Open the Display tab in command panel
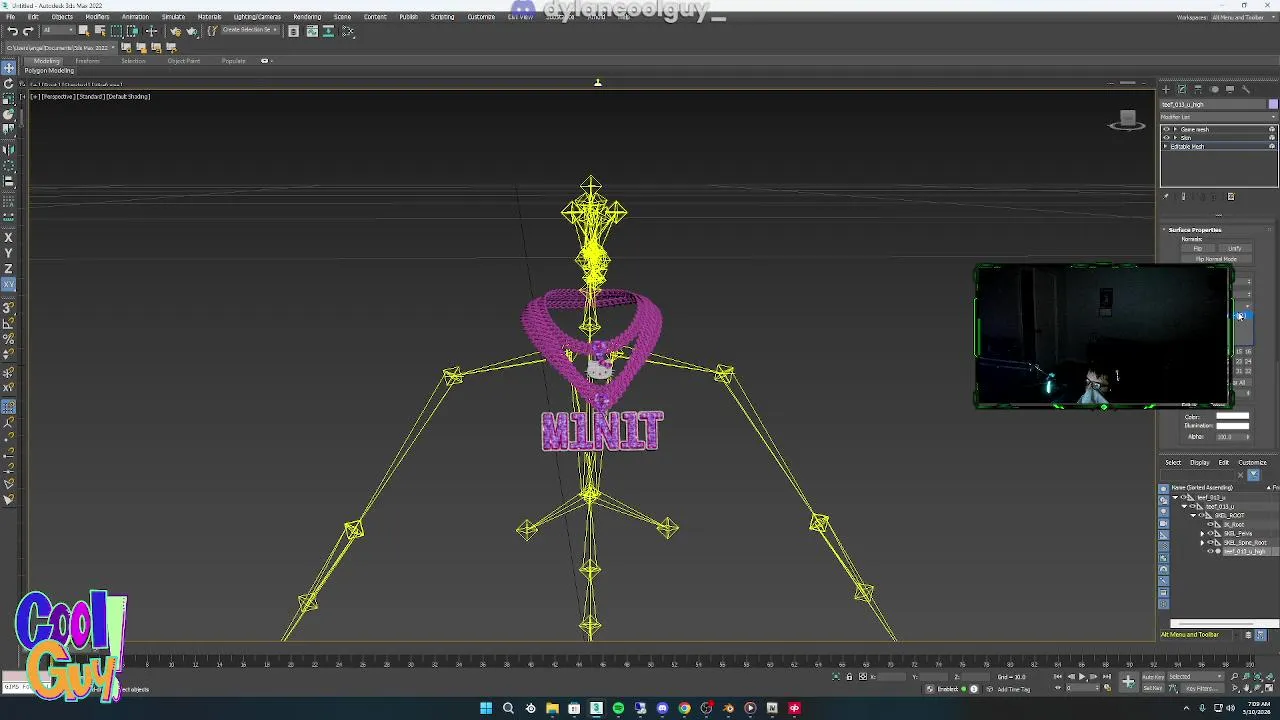The height and width of the screenshot is (720, 1280). click(1230, 89)
